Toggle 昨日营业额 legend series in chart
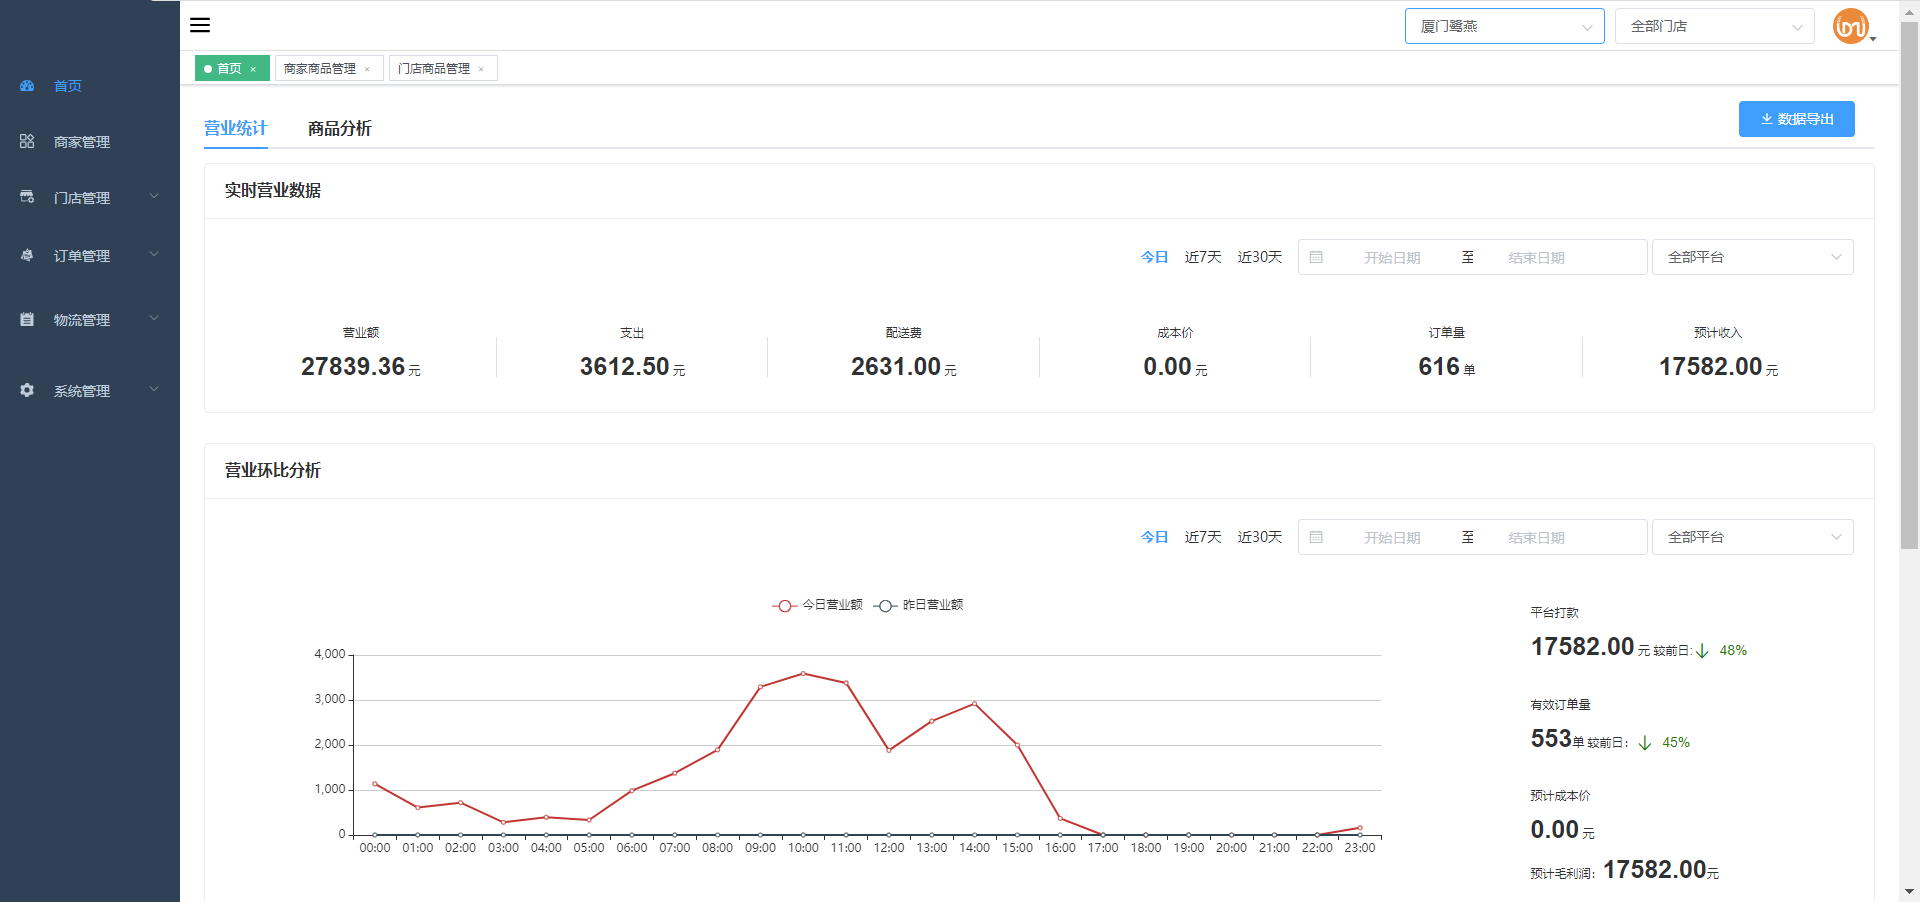The image size is (1920, 902). (x=918, y=605)
